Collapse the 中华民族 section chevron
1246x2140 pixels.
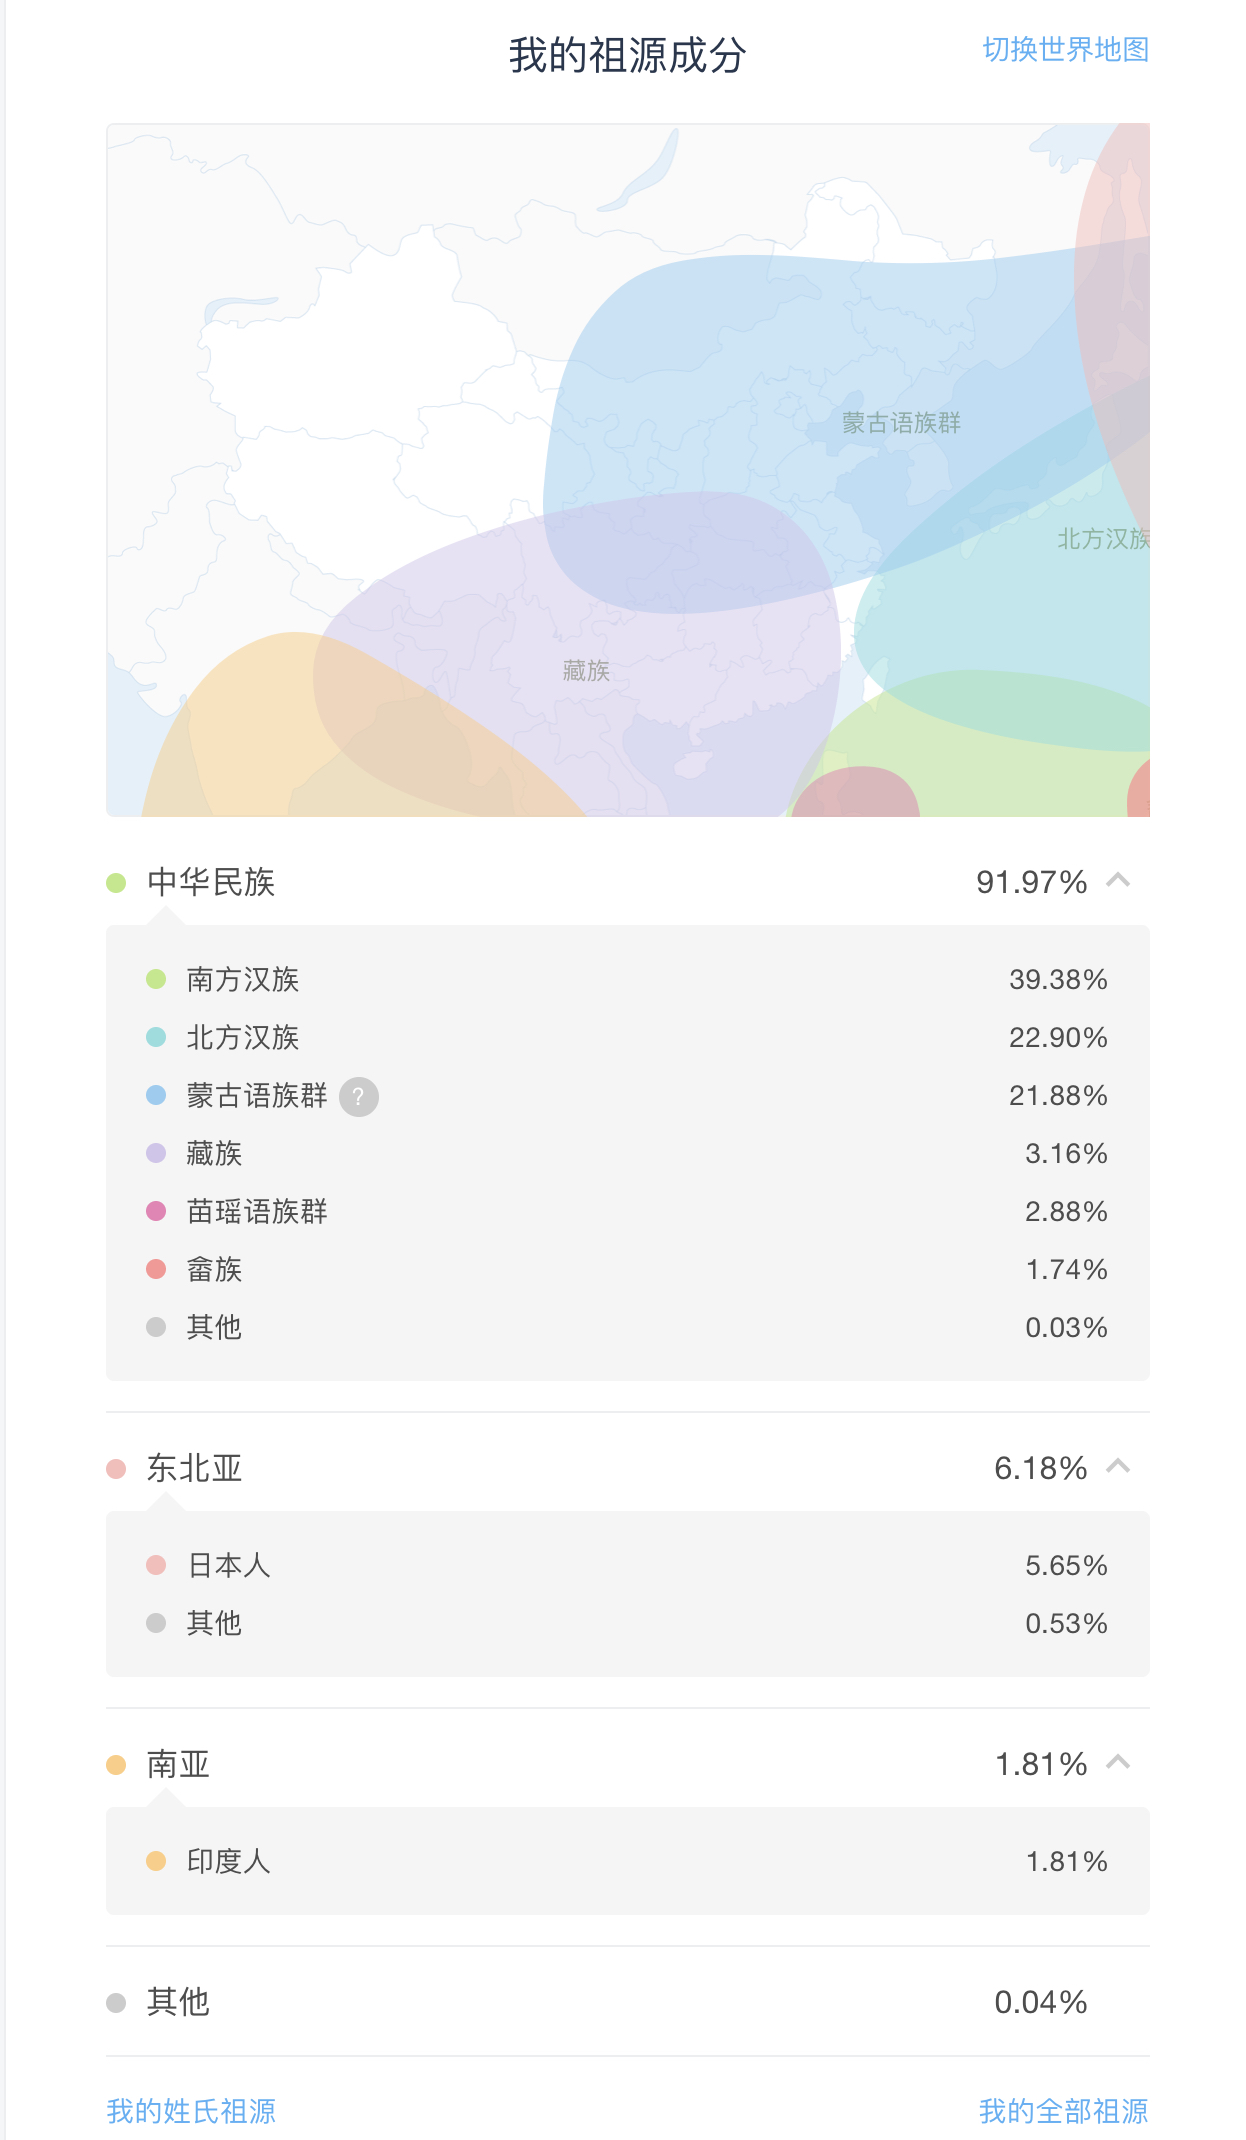[1118, 881]
